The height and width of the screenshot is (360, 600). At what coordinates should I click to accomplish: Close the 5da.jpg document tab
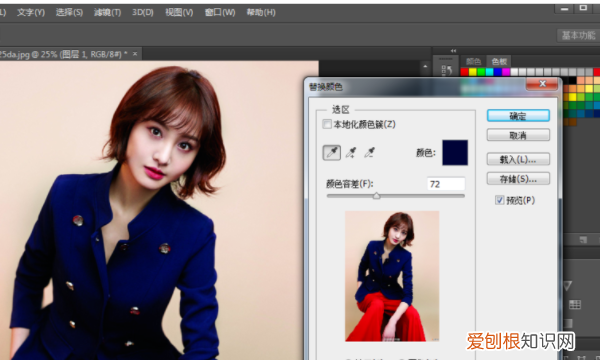click(x=135, y=54)
